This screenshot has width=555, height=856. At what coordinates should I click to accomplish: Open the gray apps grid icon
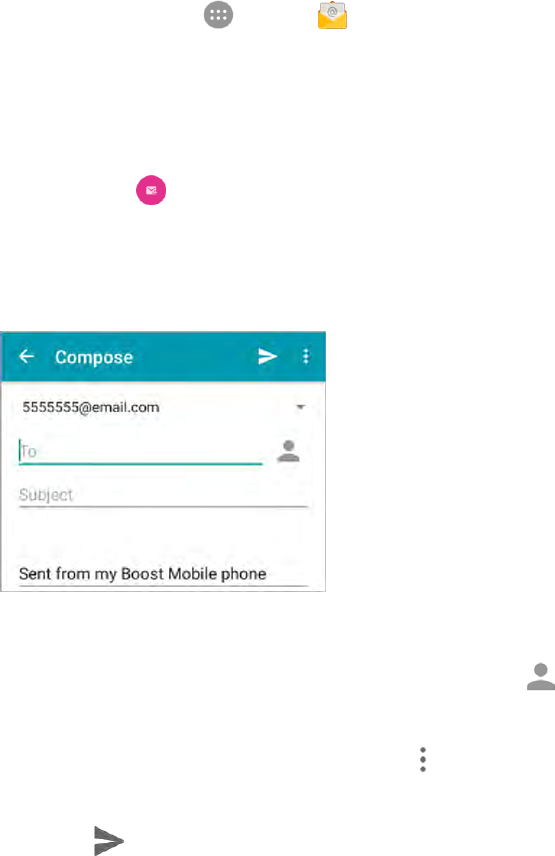pyautogui.click(x=218, y=15)
